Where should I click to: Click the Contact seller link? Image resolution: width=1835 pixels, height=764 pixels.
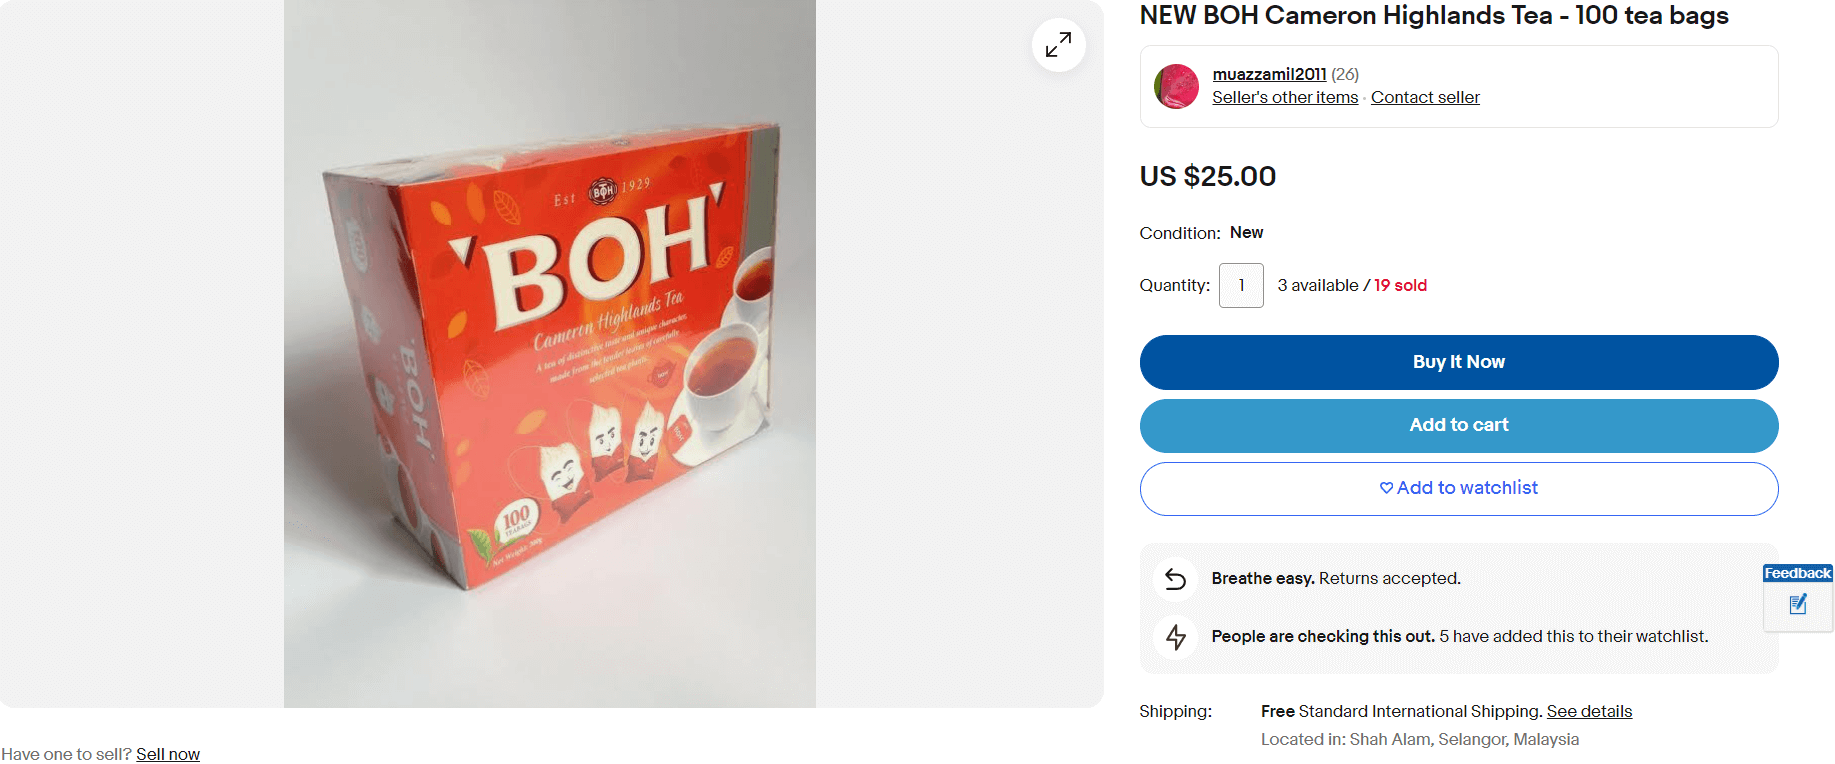pos(1425,97)
